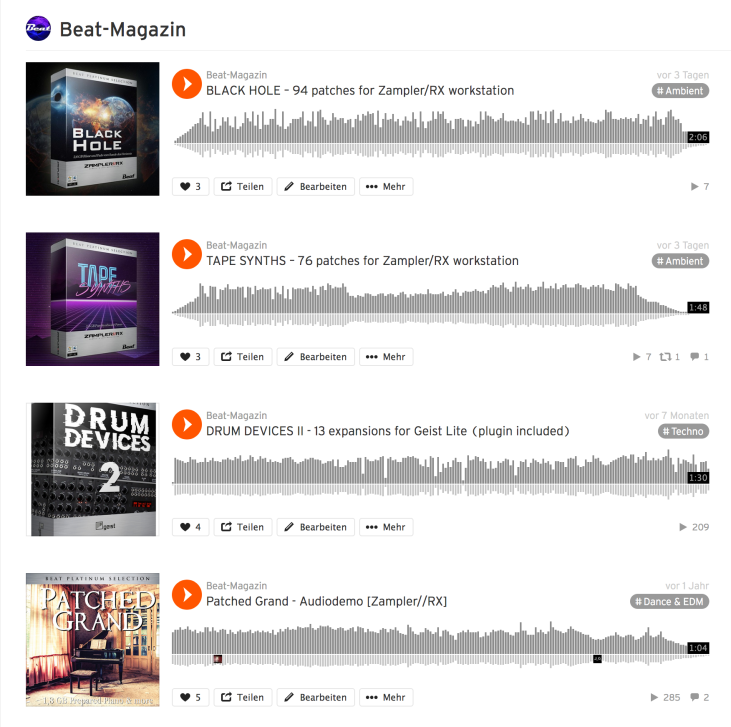Play the BLACK HOLE track
Screen dimensions: 731x727
186,84
